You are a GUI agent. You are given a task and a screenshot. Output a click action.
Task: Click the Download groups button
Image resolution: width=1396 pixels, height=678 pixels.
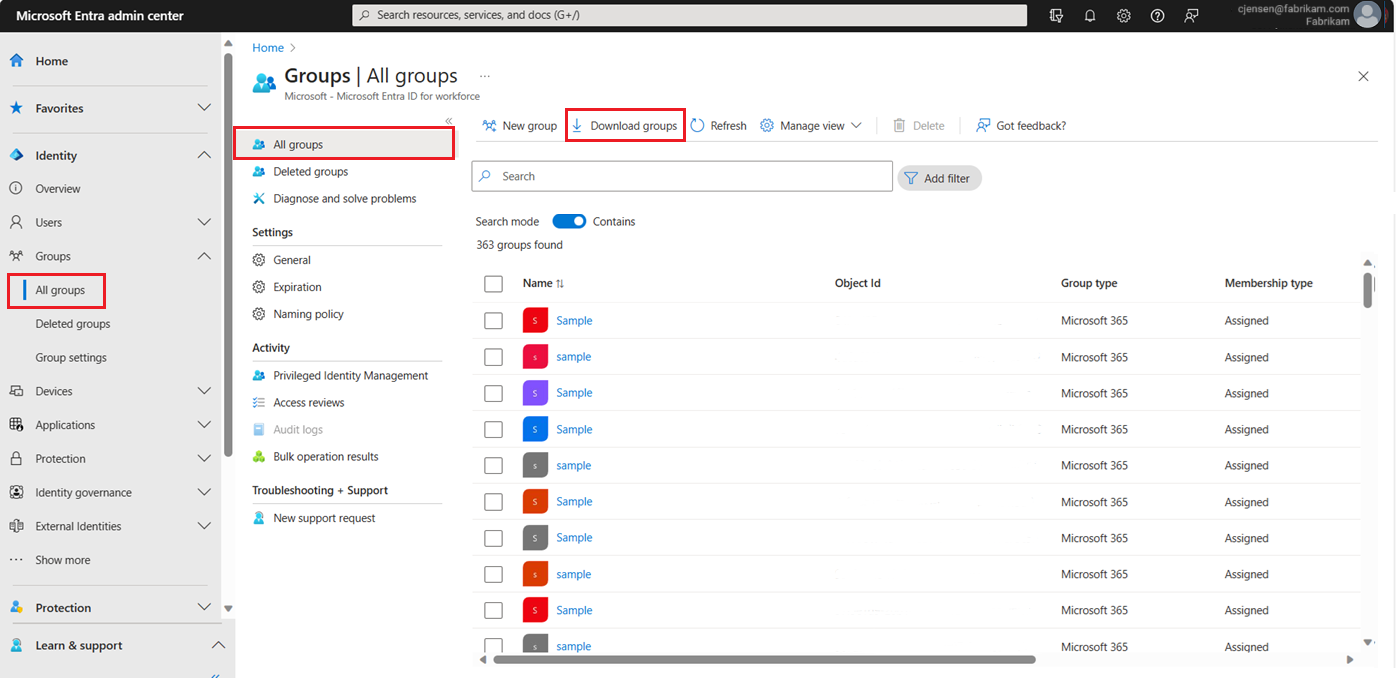[625, 126]
